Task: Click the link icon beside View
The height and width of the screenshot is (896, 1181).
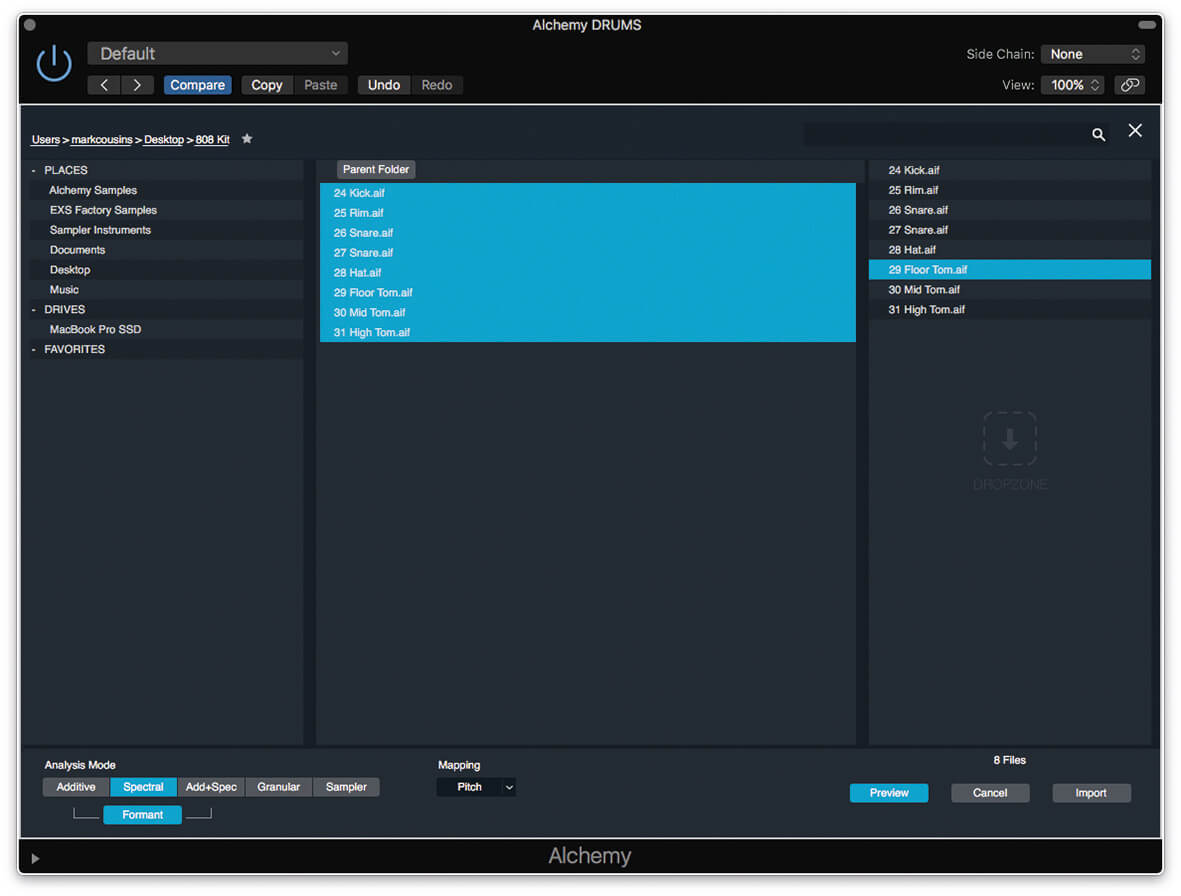Action: 1129,85
